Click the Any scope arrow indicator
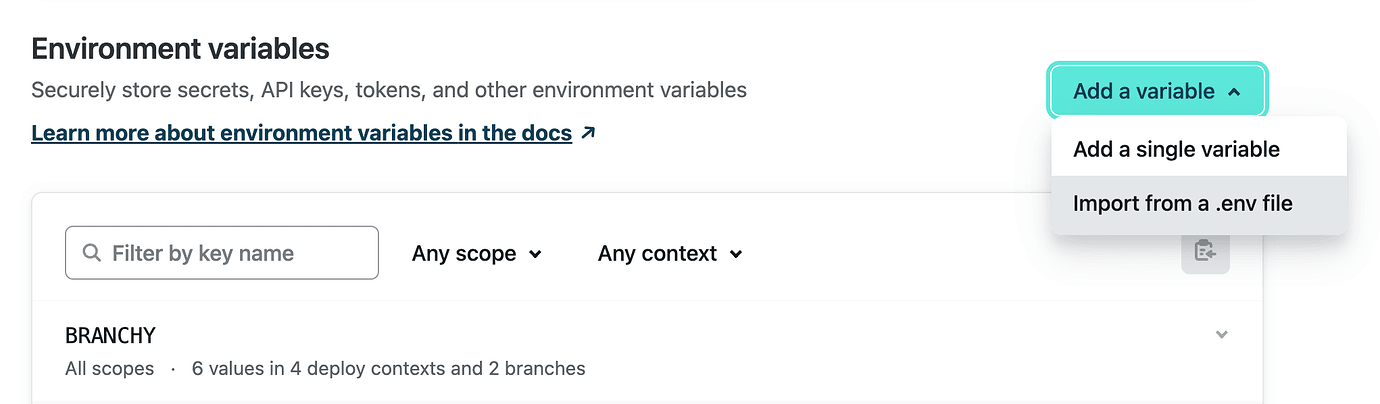1380x404 pixels. 535,254
